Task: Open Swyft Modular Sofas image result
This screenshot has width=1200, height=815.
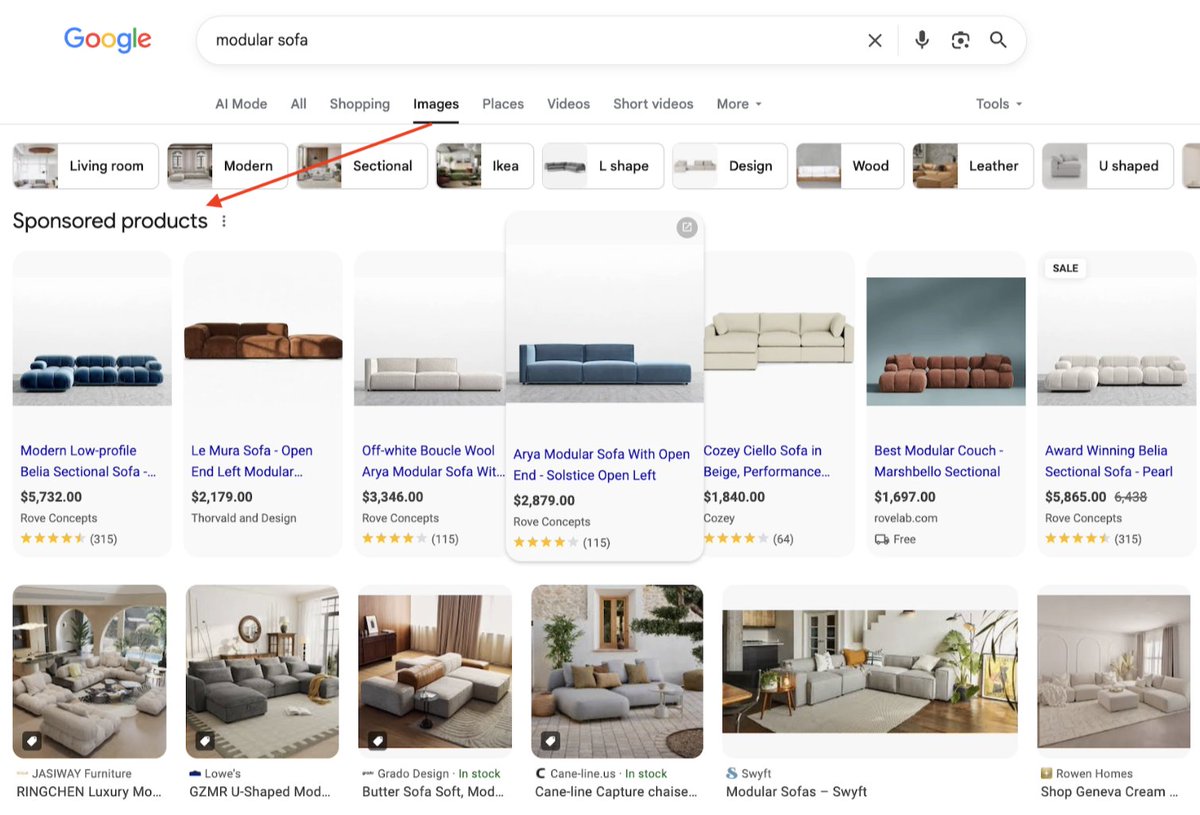Action: click(870, 671)
